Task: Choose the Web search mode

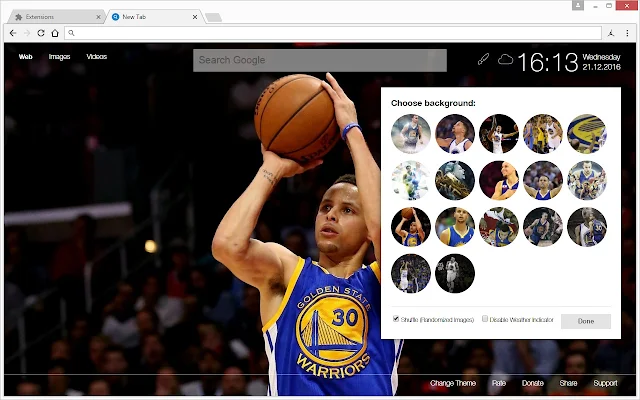Action: [x=25, y=57]
